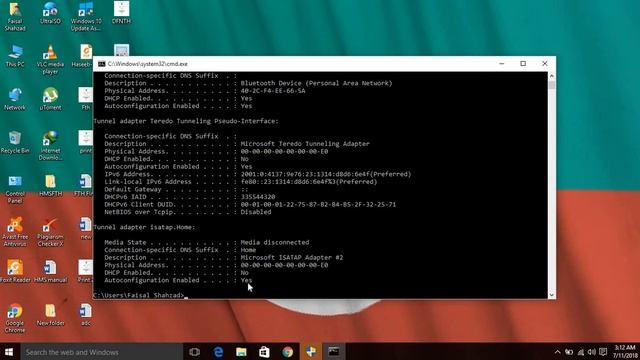The height and width of the screenshot is (360, 640).
Task: Click 'Tunnel adapter isatap.Home:' heading line
Action: (x=144, y=227)
